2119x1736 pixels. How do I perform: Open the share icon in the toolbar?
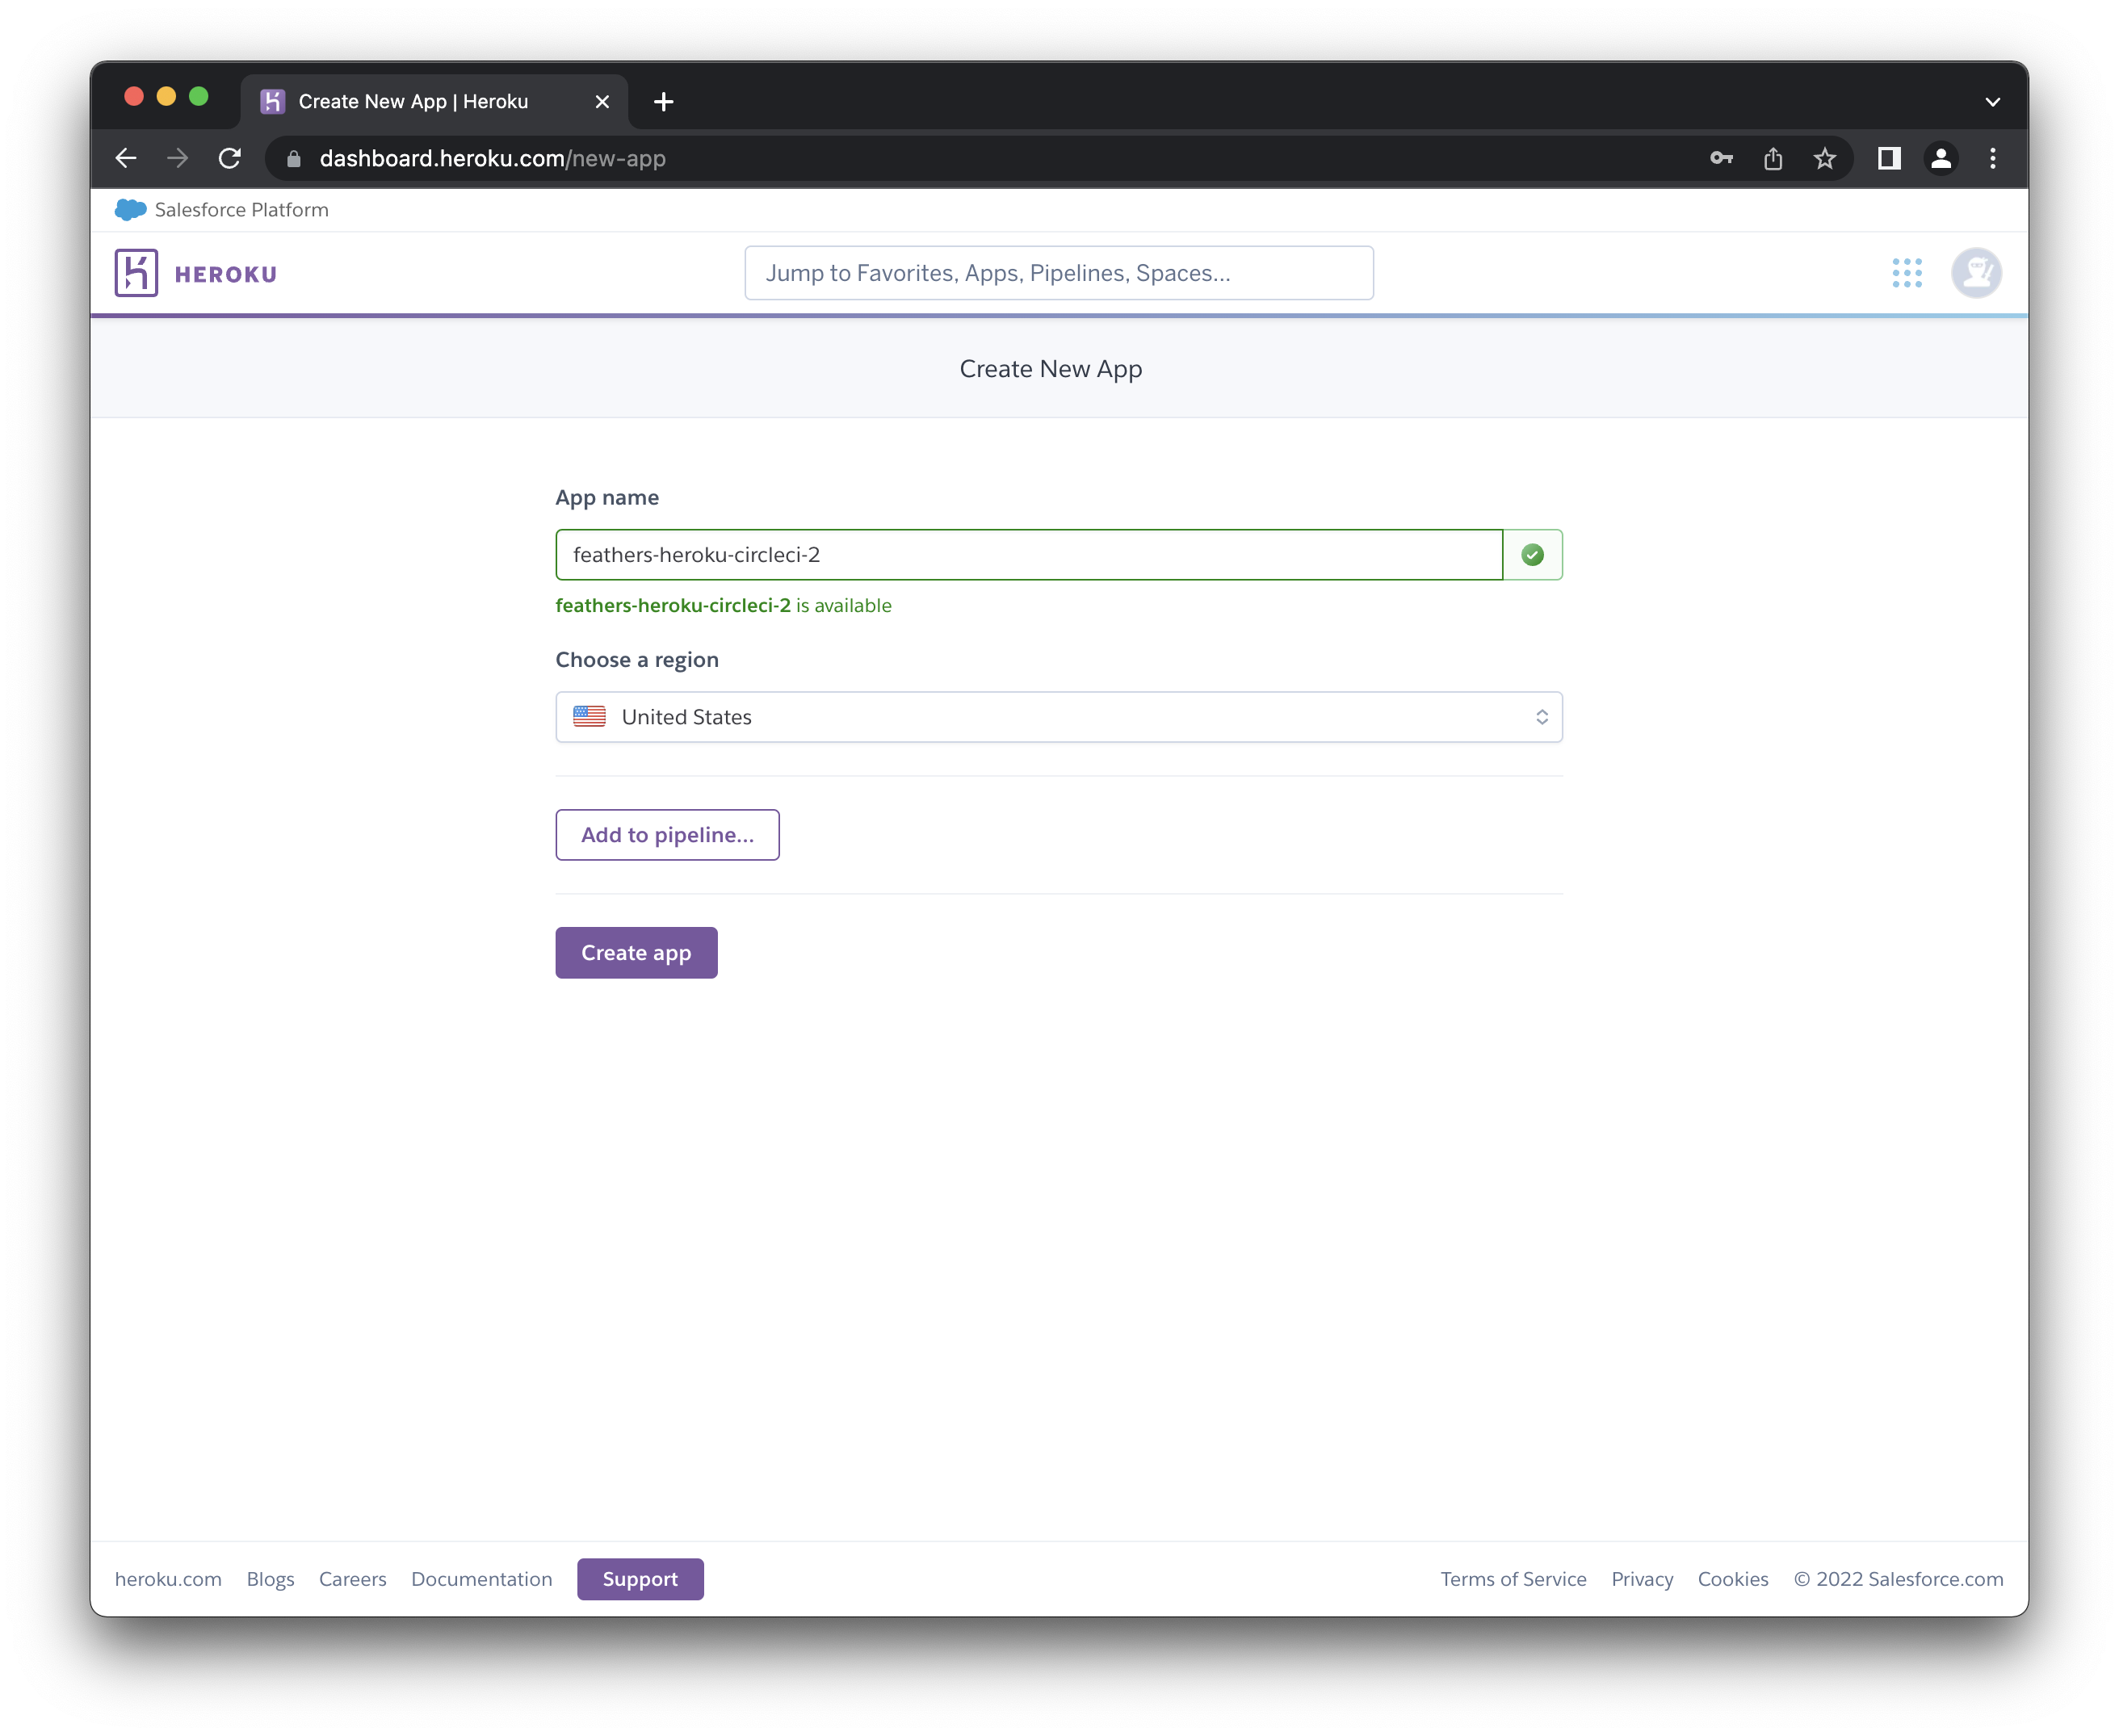(1773, 158)
